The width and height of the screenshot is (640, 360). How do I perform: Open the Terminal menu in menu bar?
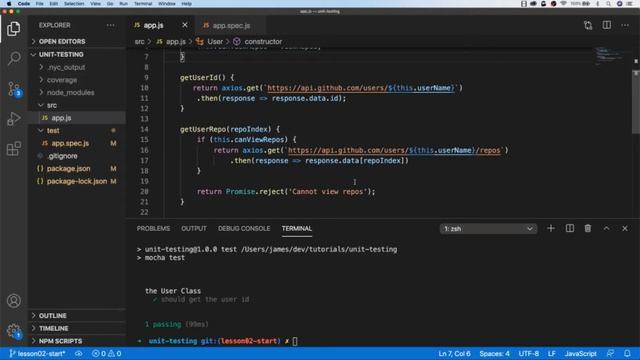(143, 4)
